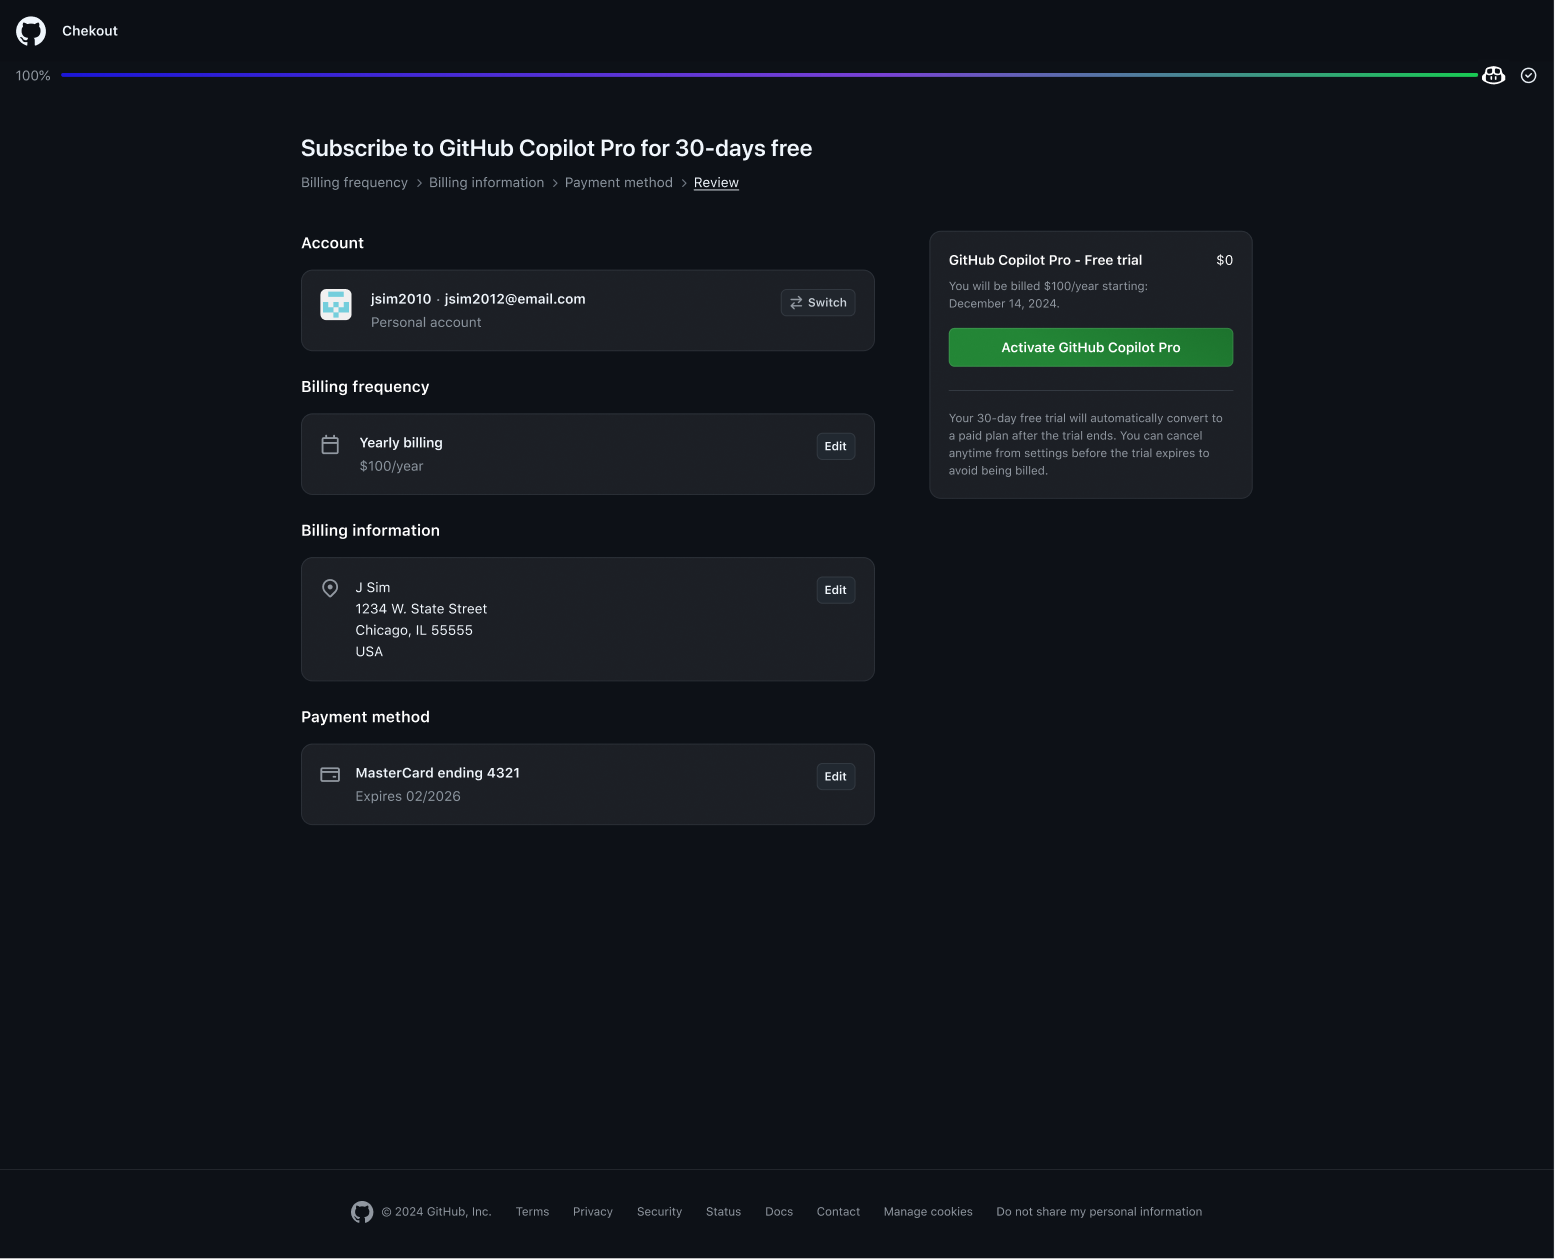
Task: Go to the Billing information breadcrumb step
Action: click(486, 183)
